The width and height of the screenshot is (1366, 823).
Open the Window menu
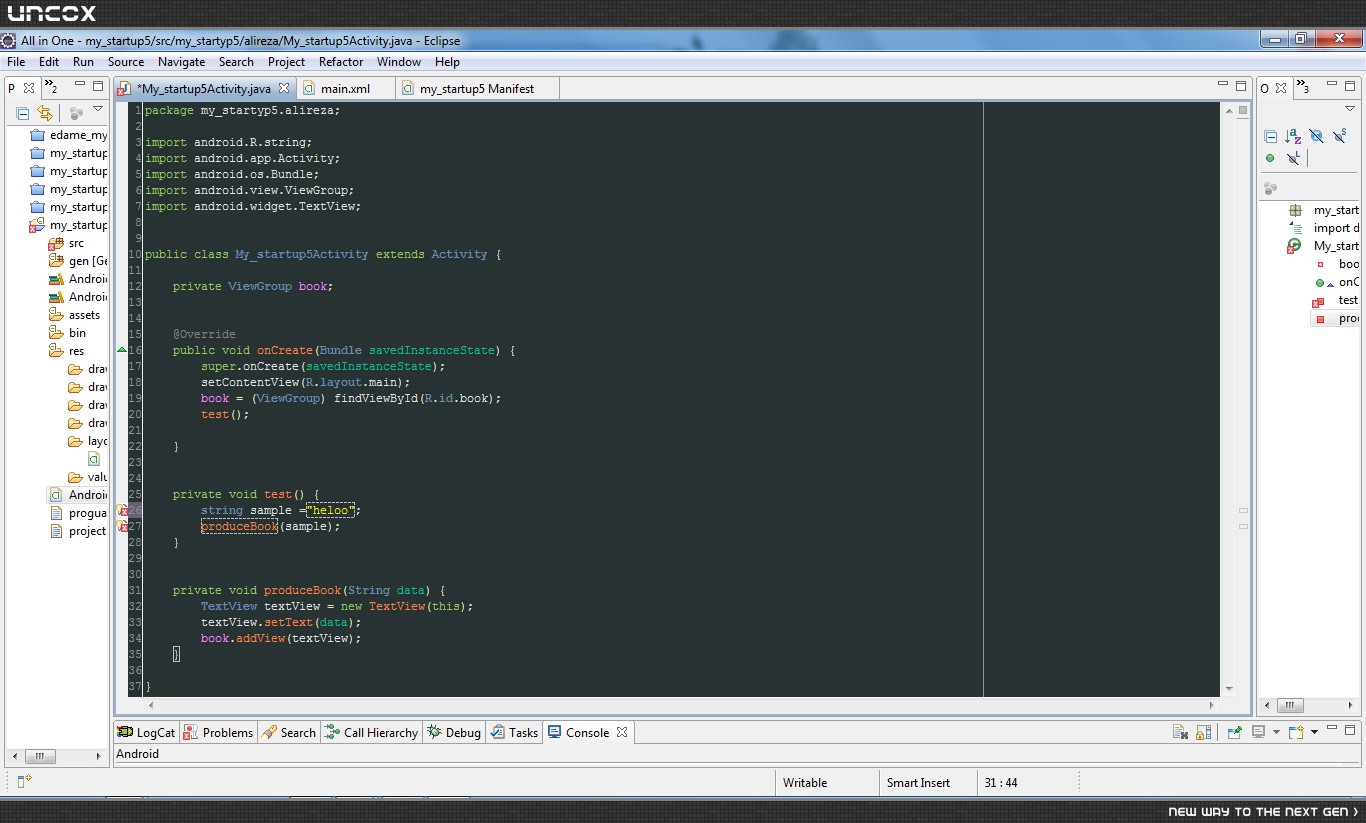click(x=399, y=62)
